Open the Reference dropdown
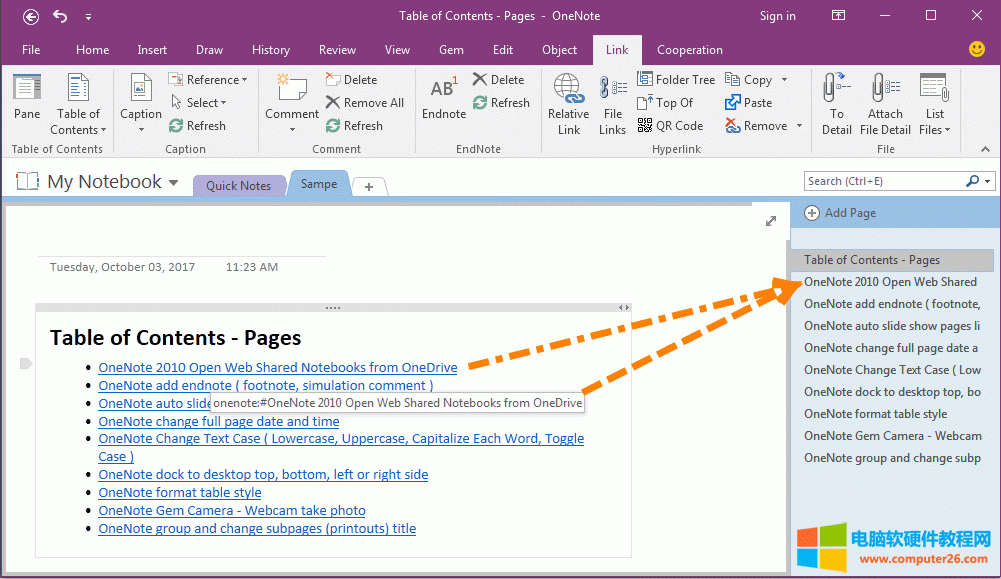 point(209,79)
